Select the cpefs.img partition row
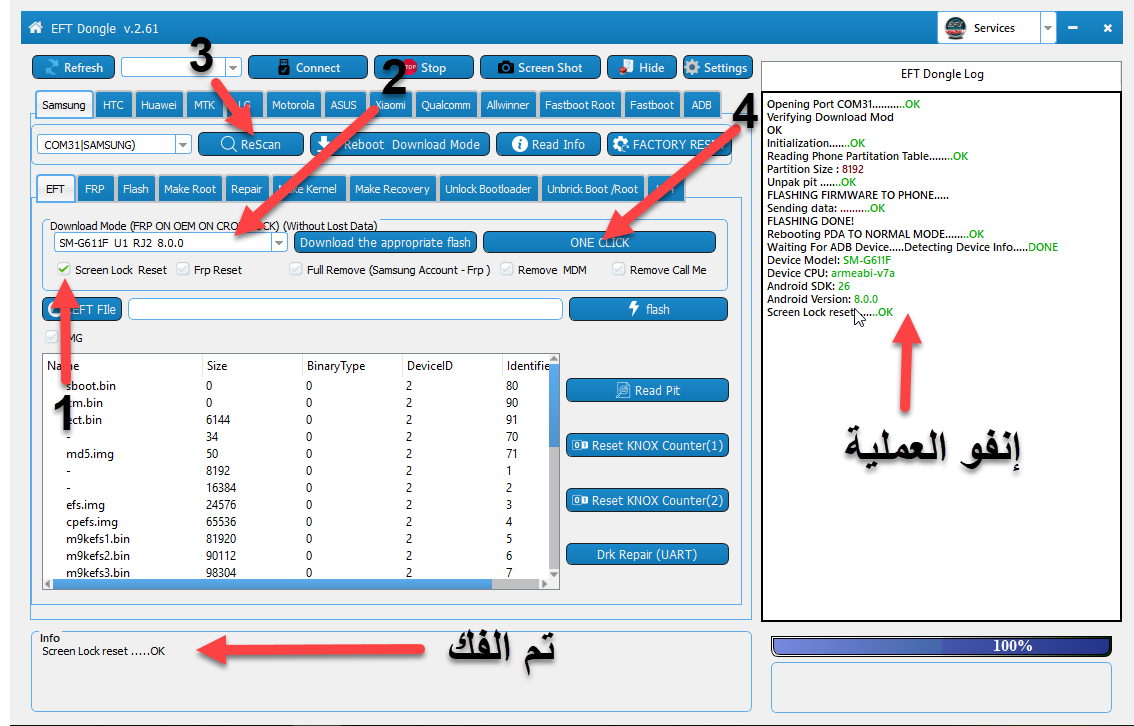 tap(297, 522)
